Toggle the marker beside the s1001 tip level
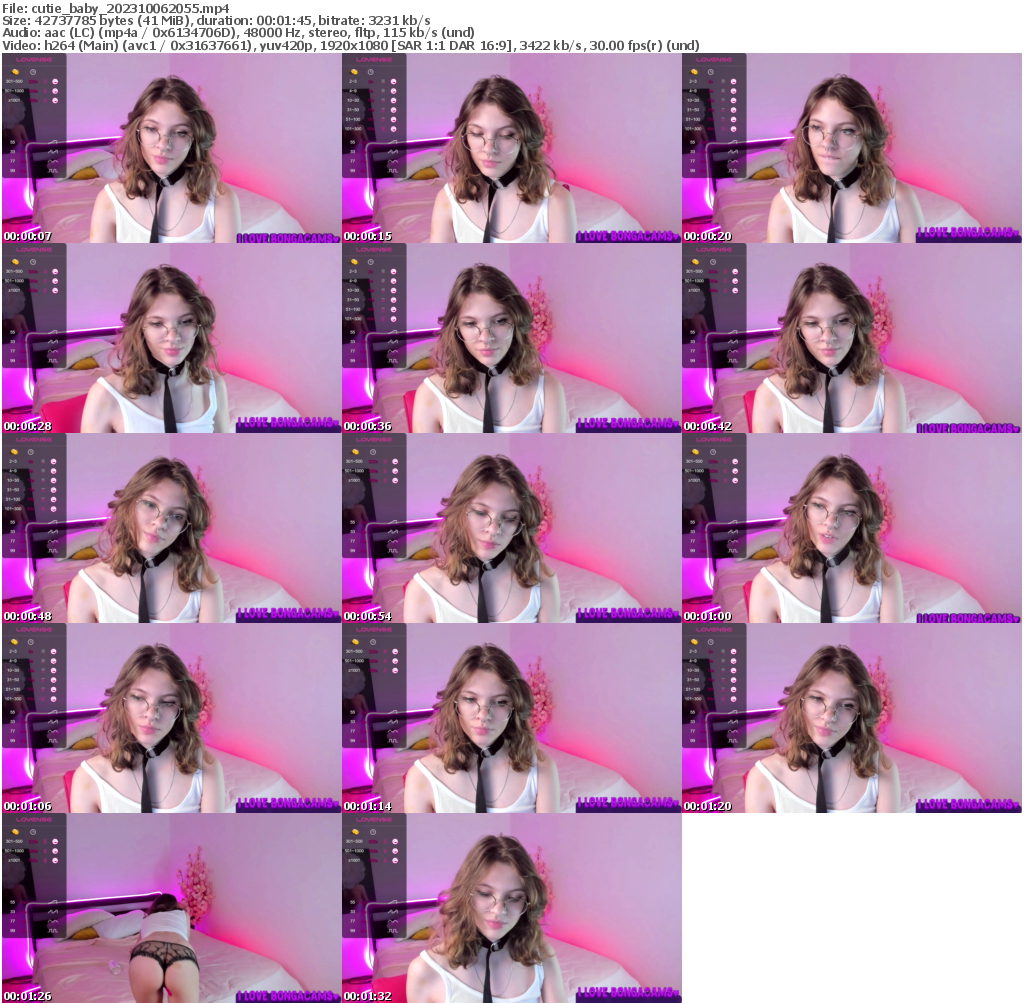This screenshot has height=1003, width=1024. click(44, 100)
